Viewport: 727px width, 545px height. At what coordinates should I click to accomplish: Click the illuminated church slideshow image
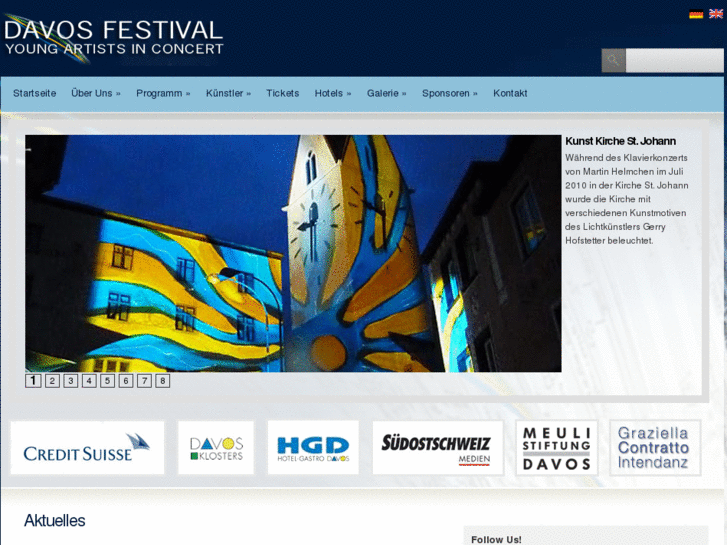(293, 253)
